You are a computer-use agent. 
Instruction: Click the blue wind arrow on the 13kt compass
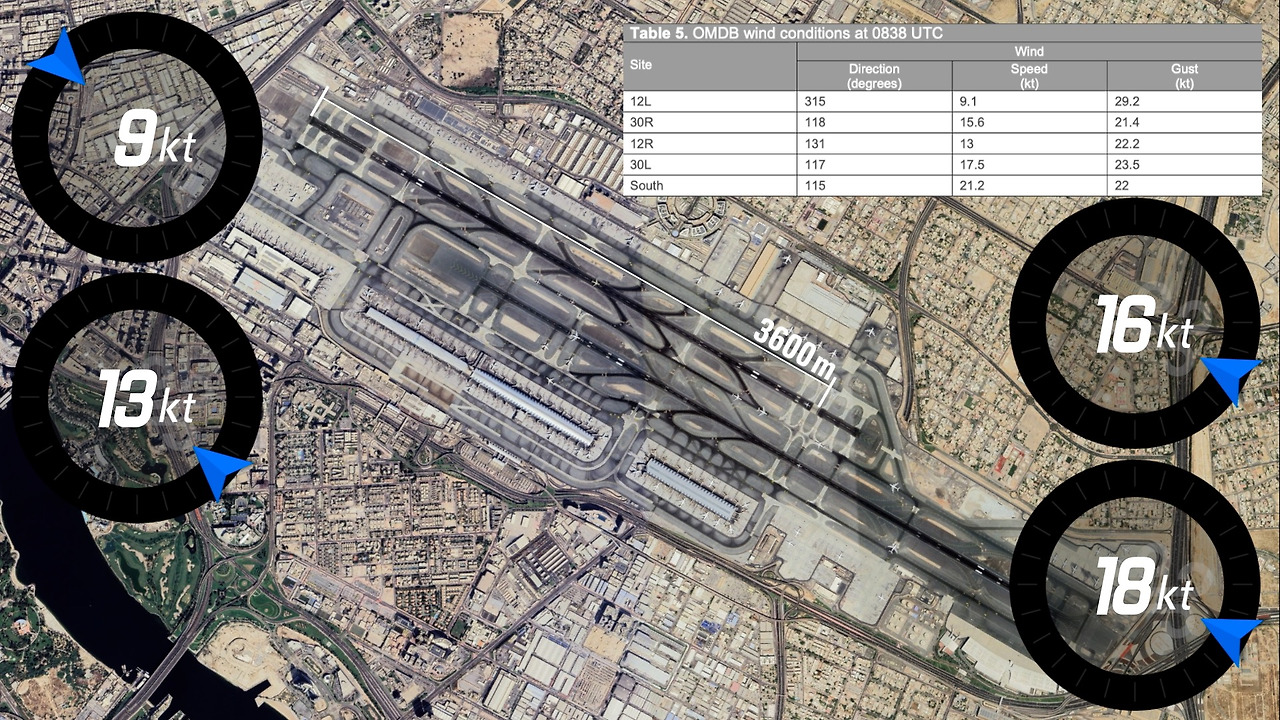222,473
